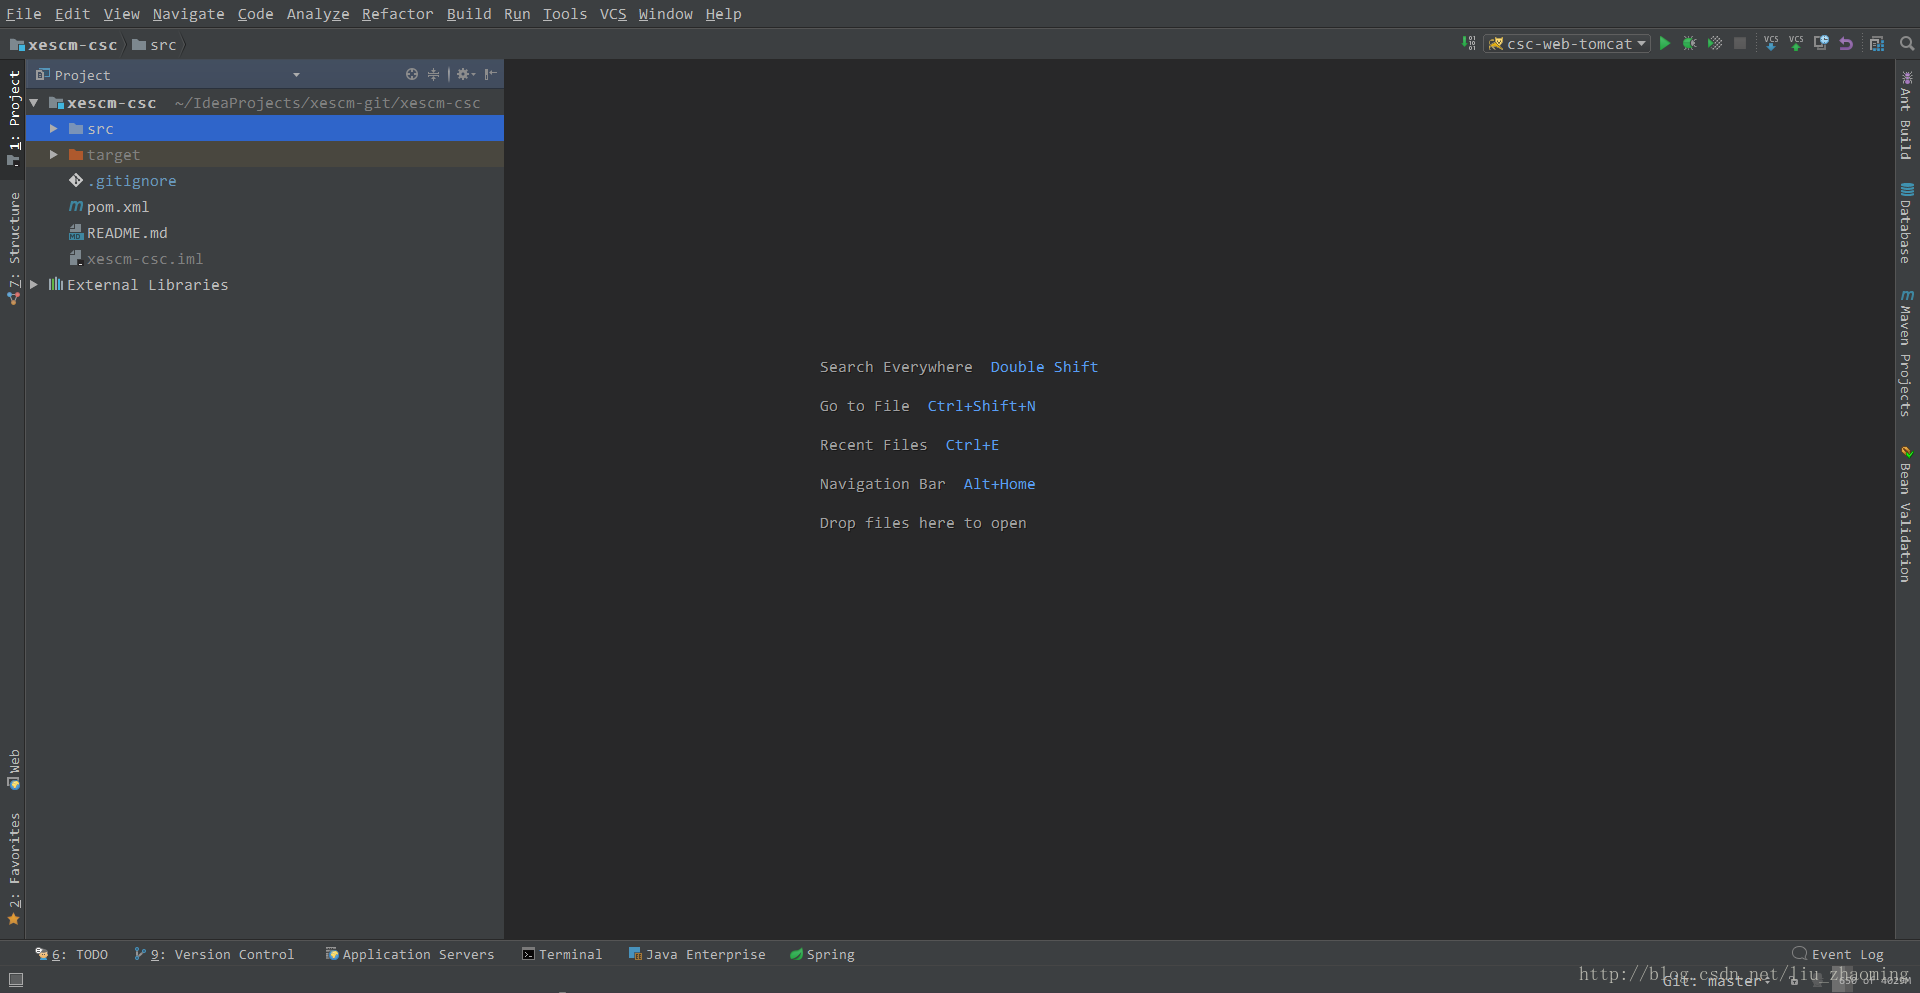Select README.md in project tree
Screen dimensions: 1920x993
[126, 233]
